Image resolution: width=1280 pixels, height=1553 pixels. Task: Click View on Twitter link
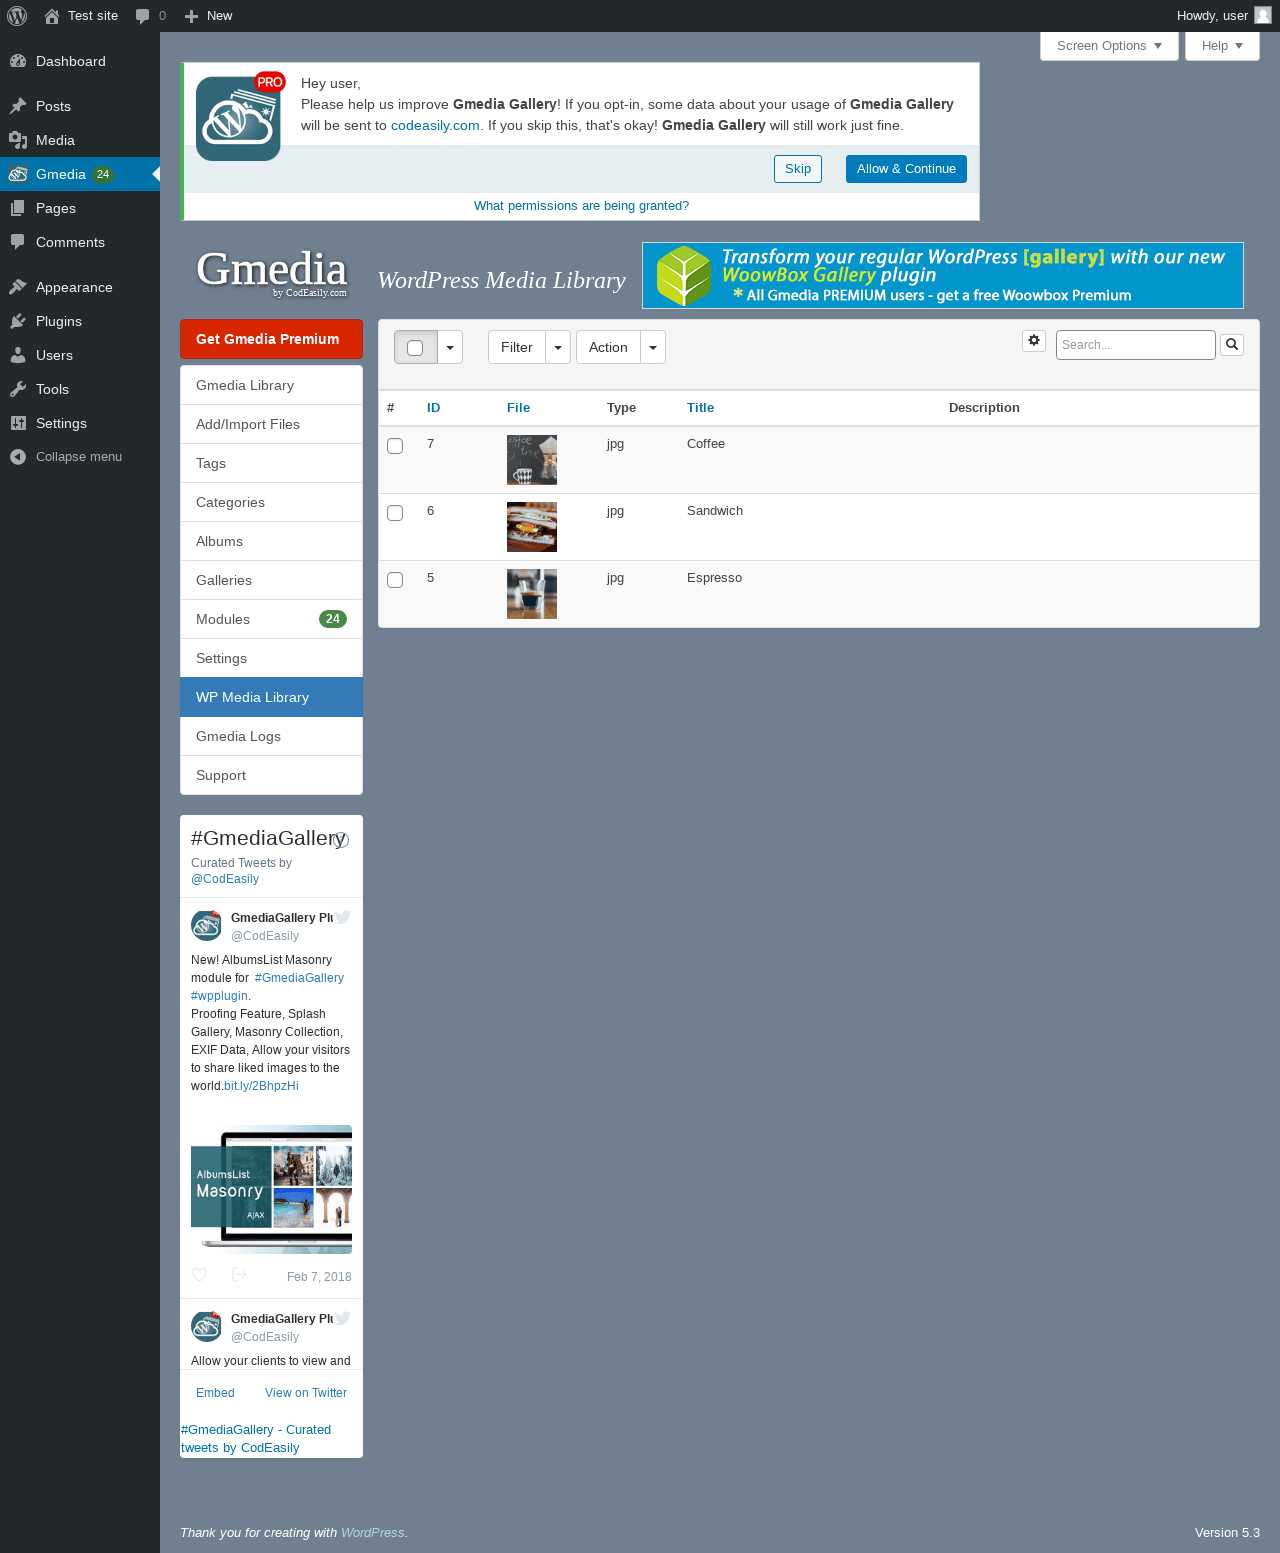point(306,1393)
